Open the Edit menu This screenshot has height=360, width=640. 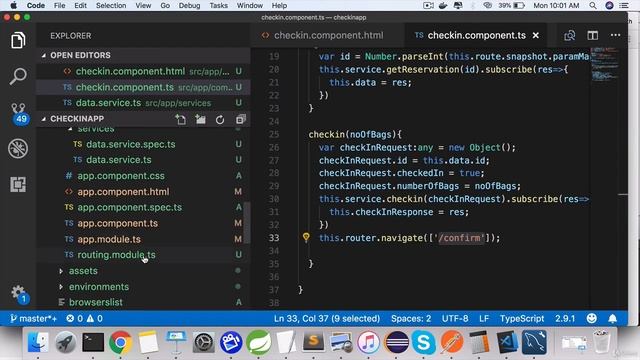point(80,5)
